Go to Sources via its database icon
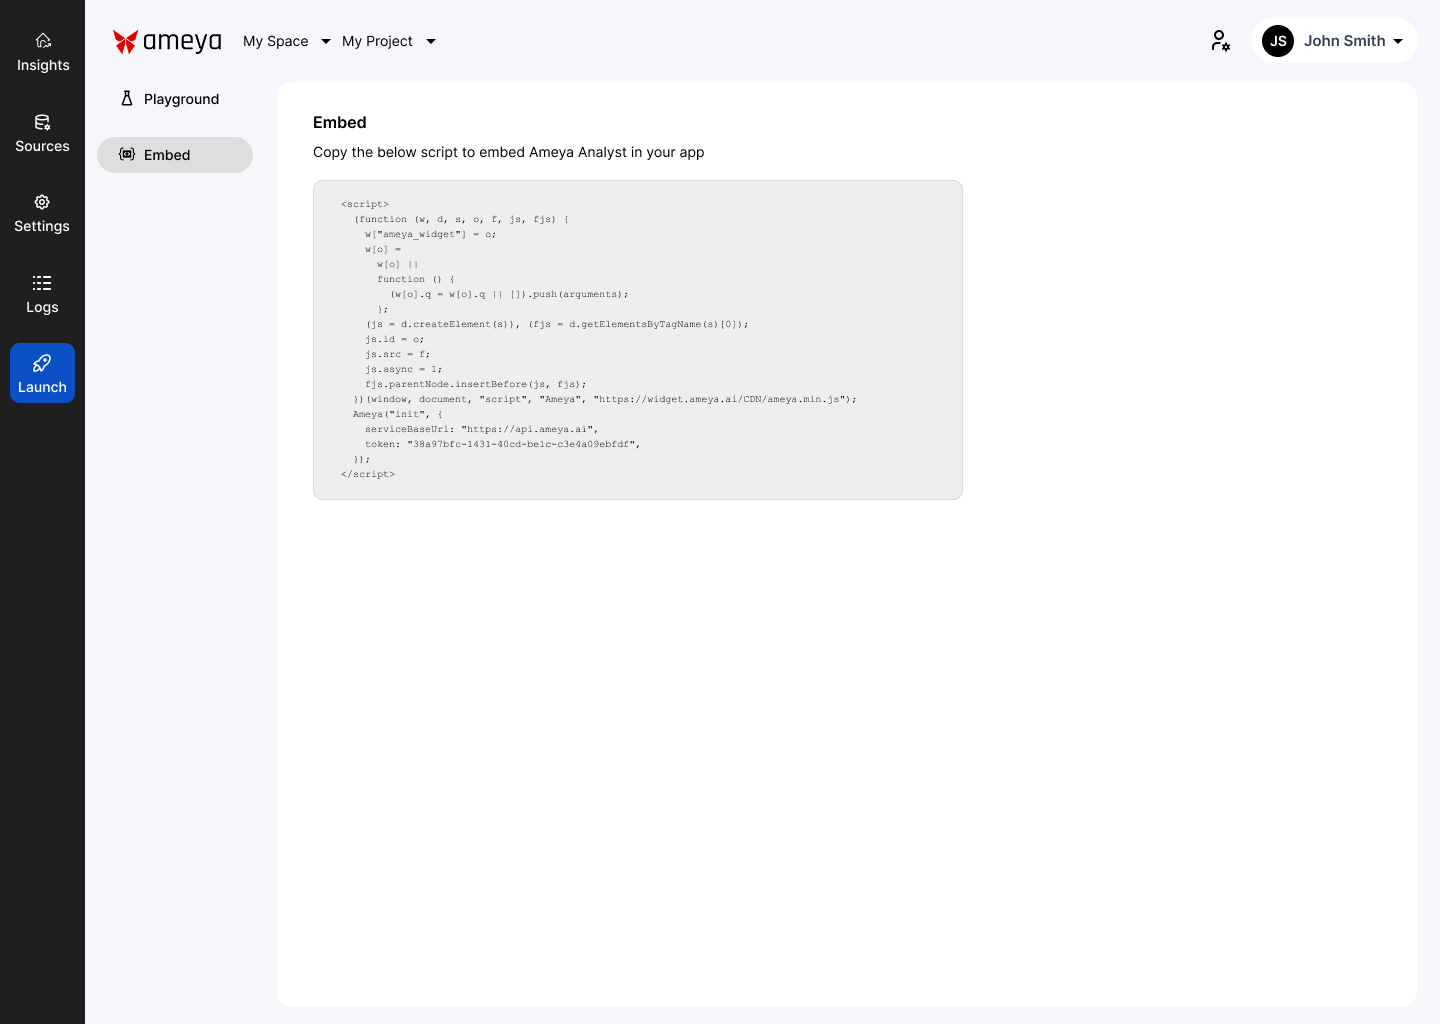Screen dimensions: 1440x1024 click(x=42, y=122)
